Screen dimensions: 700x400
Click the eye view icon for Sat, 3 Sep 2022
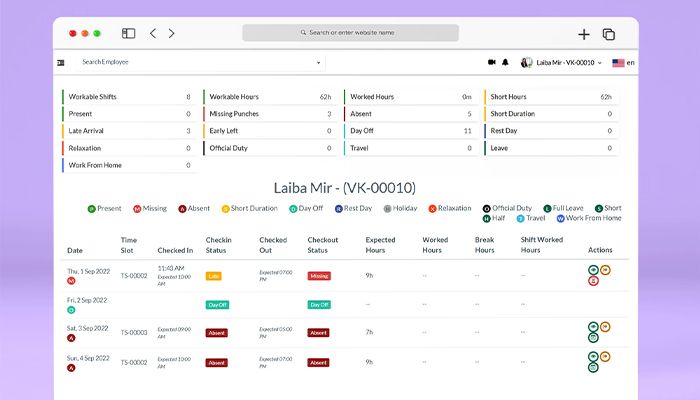(593, 327)
